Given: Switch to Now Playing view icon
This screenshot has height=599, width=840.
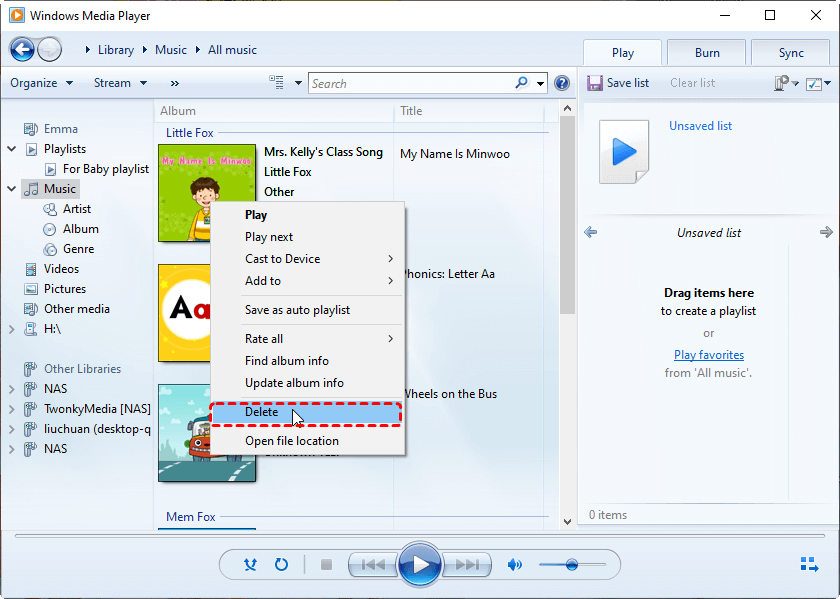Looking at the screenshot, I should coord(809,564).
